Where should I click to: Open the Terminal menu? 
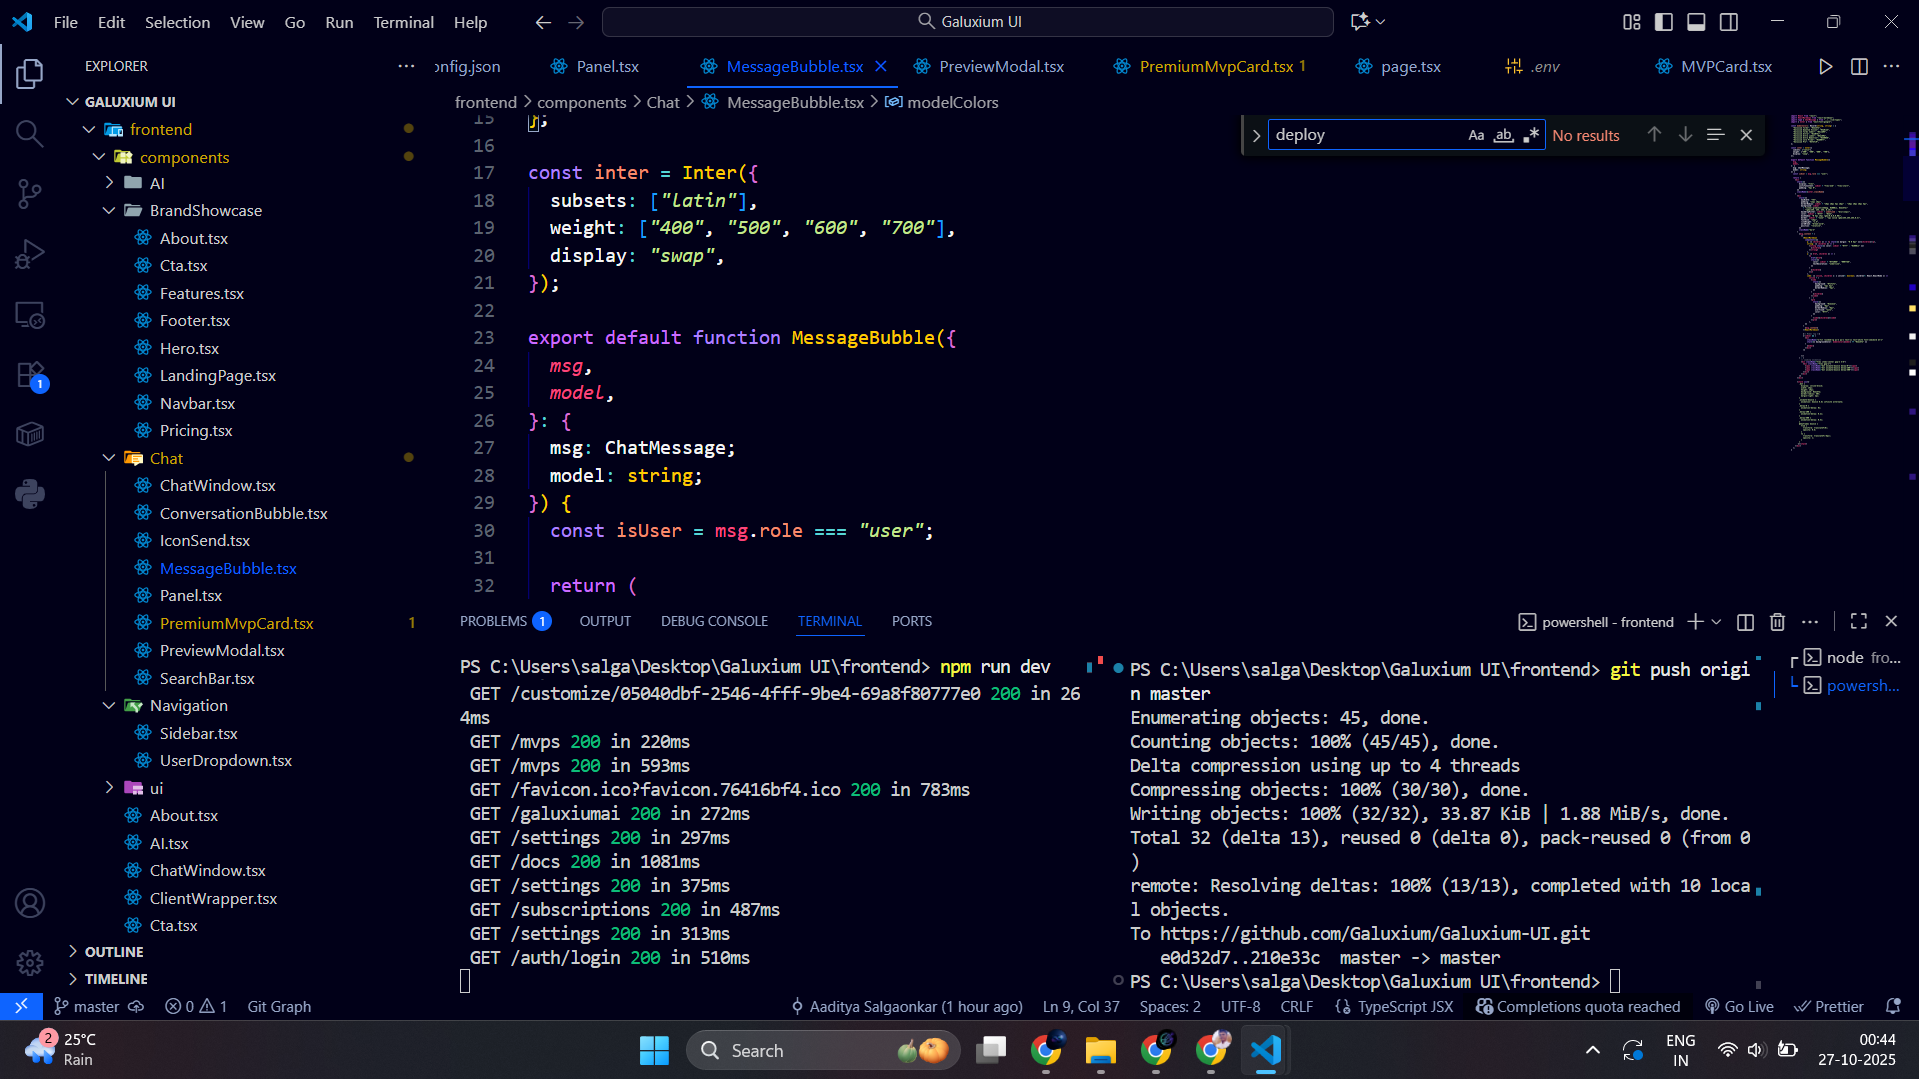(x=403, y=22)
